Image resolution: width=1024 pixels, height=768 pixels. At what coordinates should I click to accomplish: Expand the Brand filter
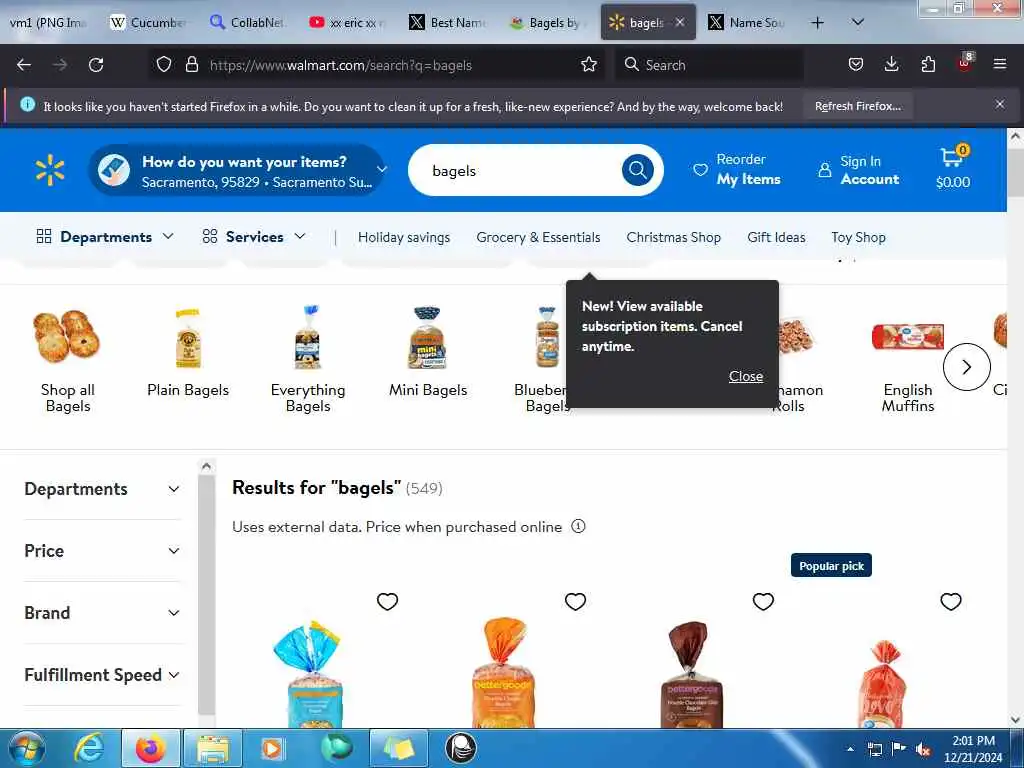point(102,613)
